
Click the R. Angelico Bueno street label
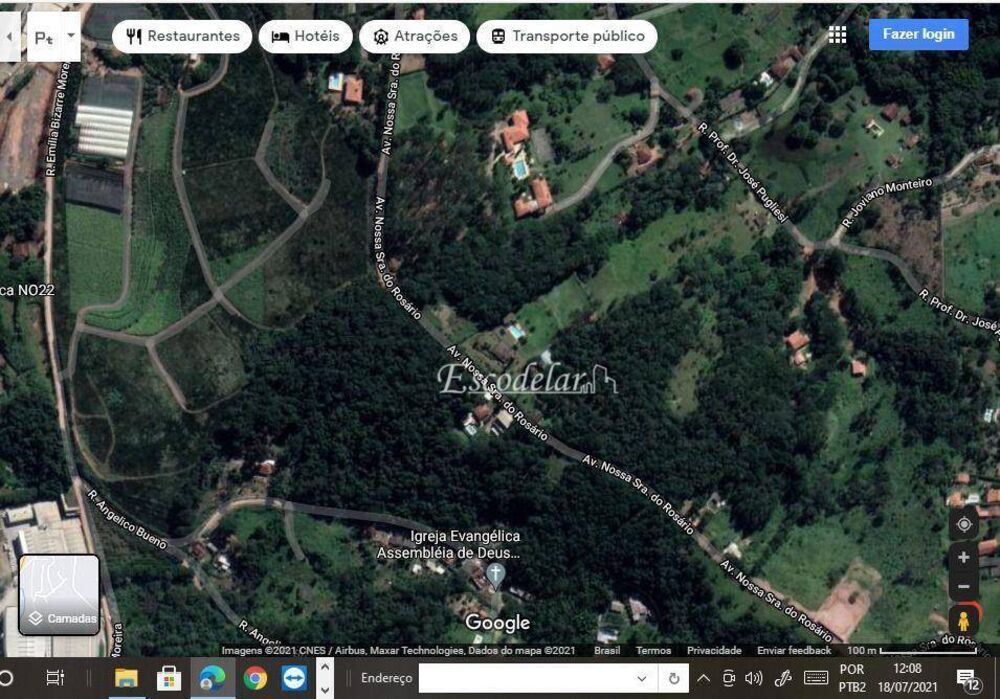[x=126, y=519]
